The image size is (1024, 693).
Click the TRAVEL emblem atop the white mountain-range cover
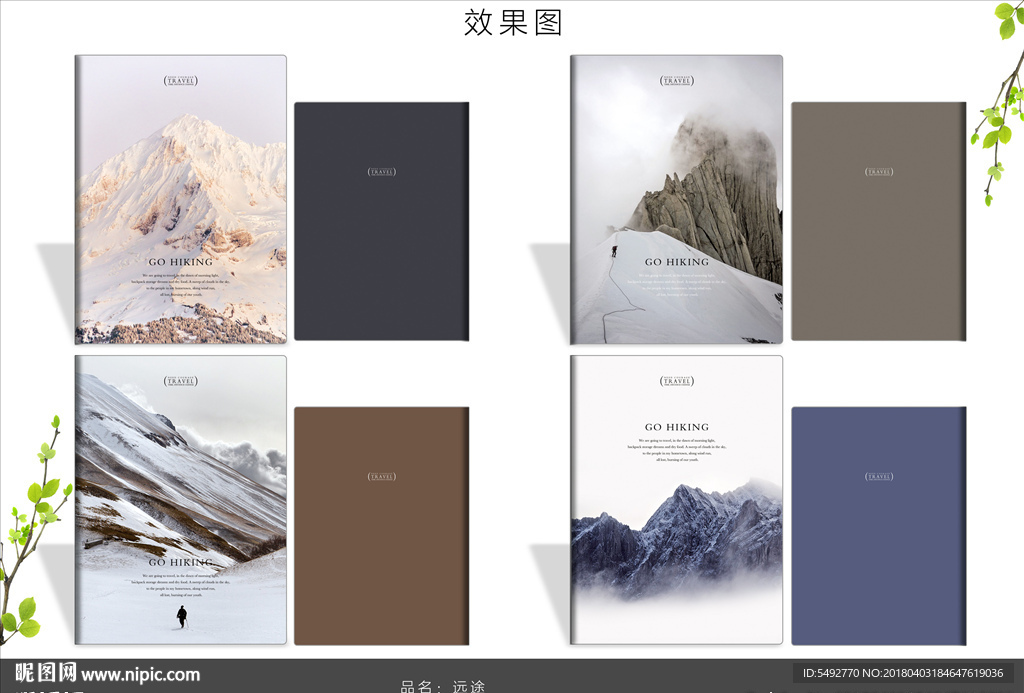tap(677, 381)
